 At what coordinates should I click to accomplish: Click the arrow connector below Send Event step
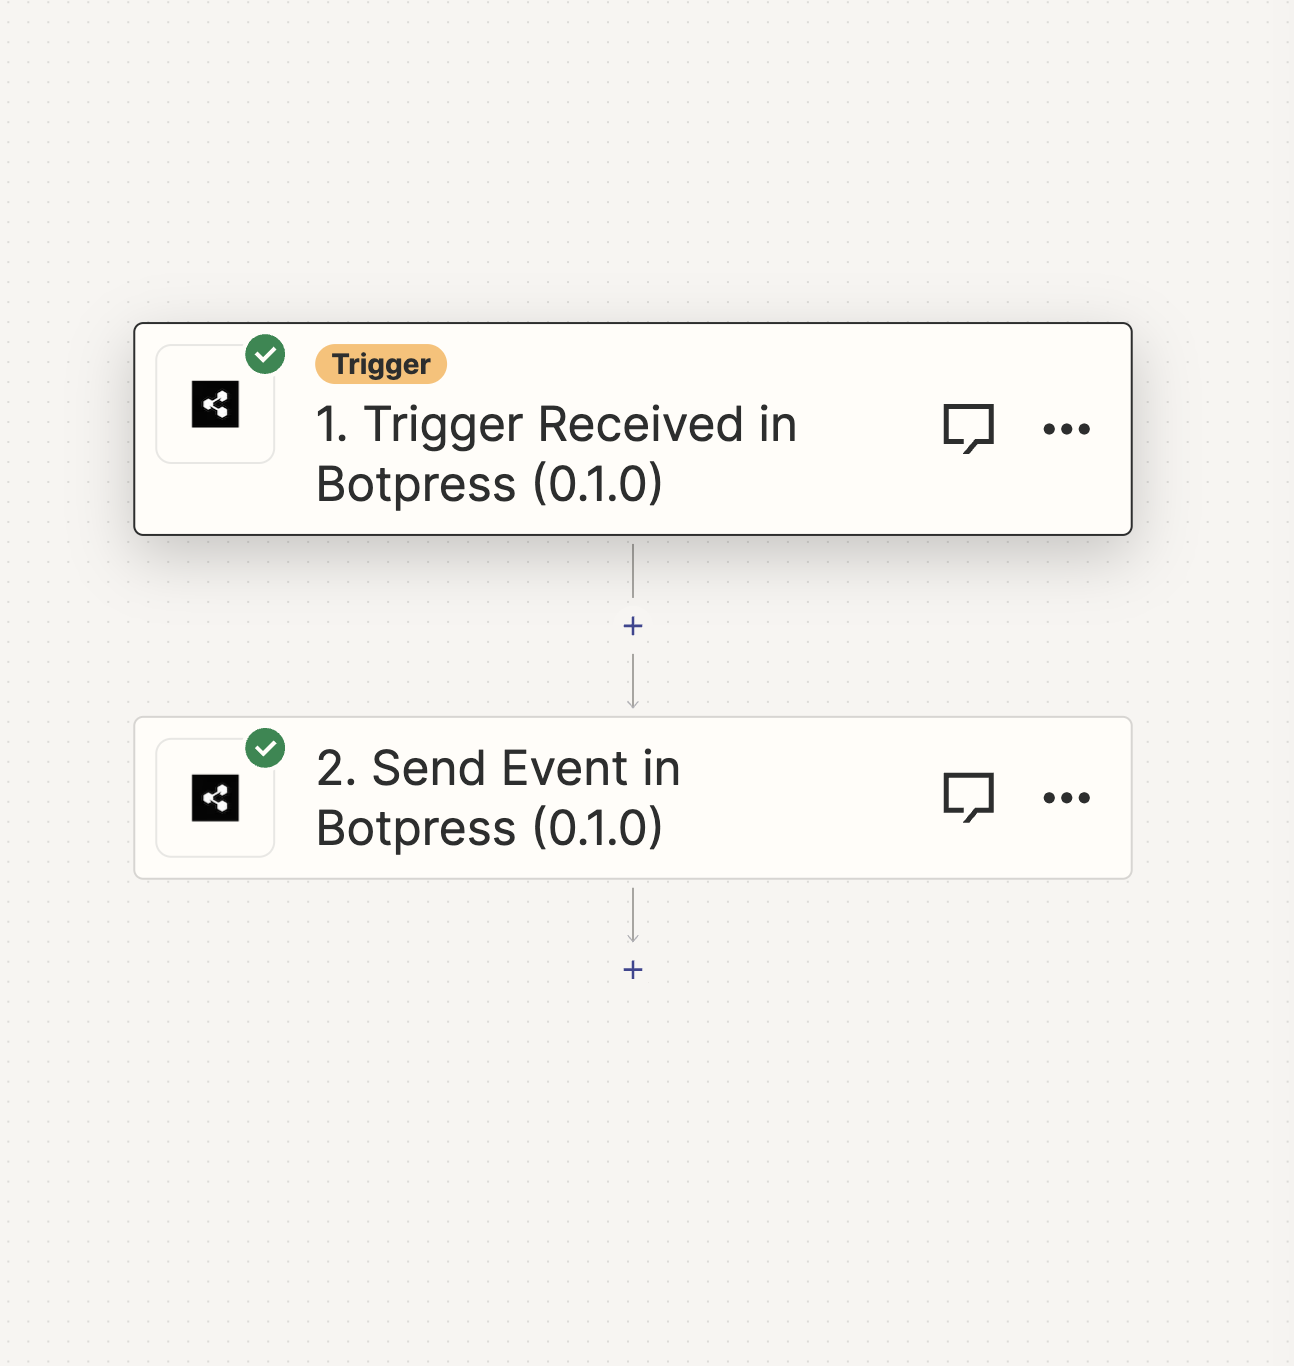coord(633,915)
